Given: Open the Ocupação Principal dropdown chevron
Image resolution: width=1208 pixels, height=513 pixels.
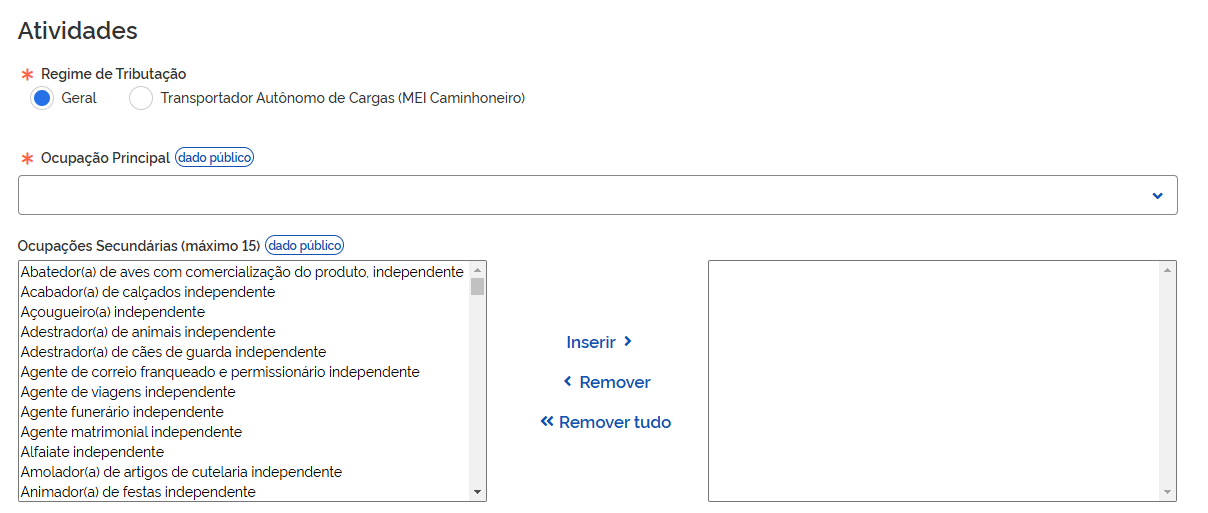Looking at the screenshot, I should (x=1157, y=195).
